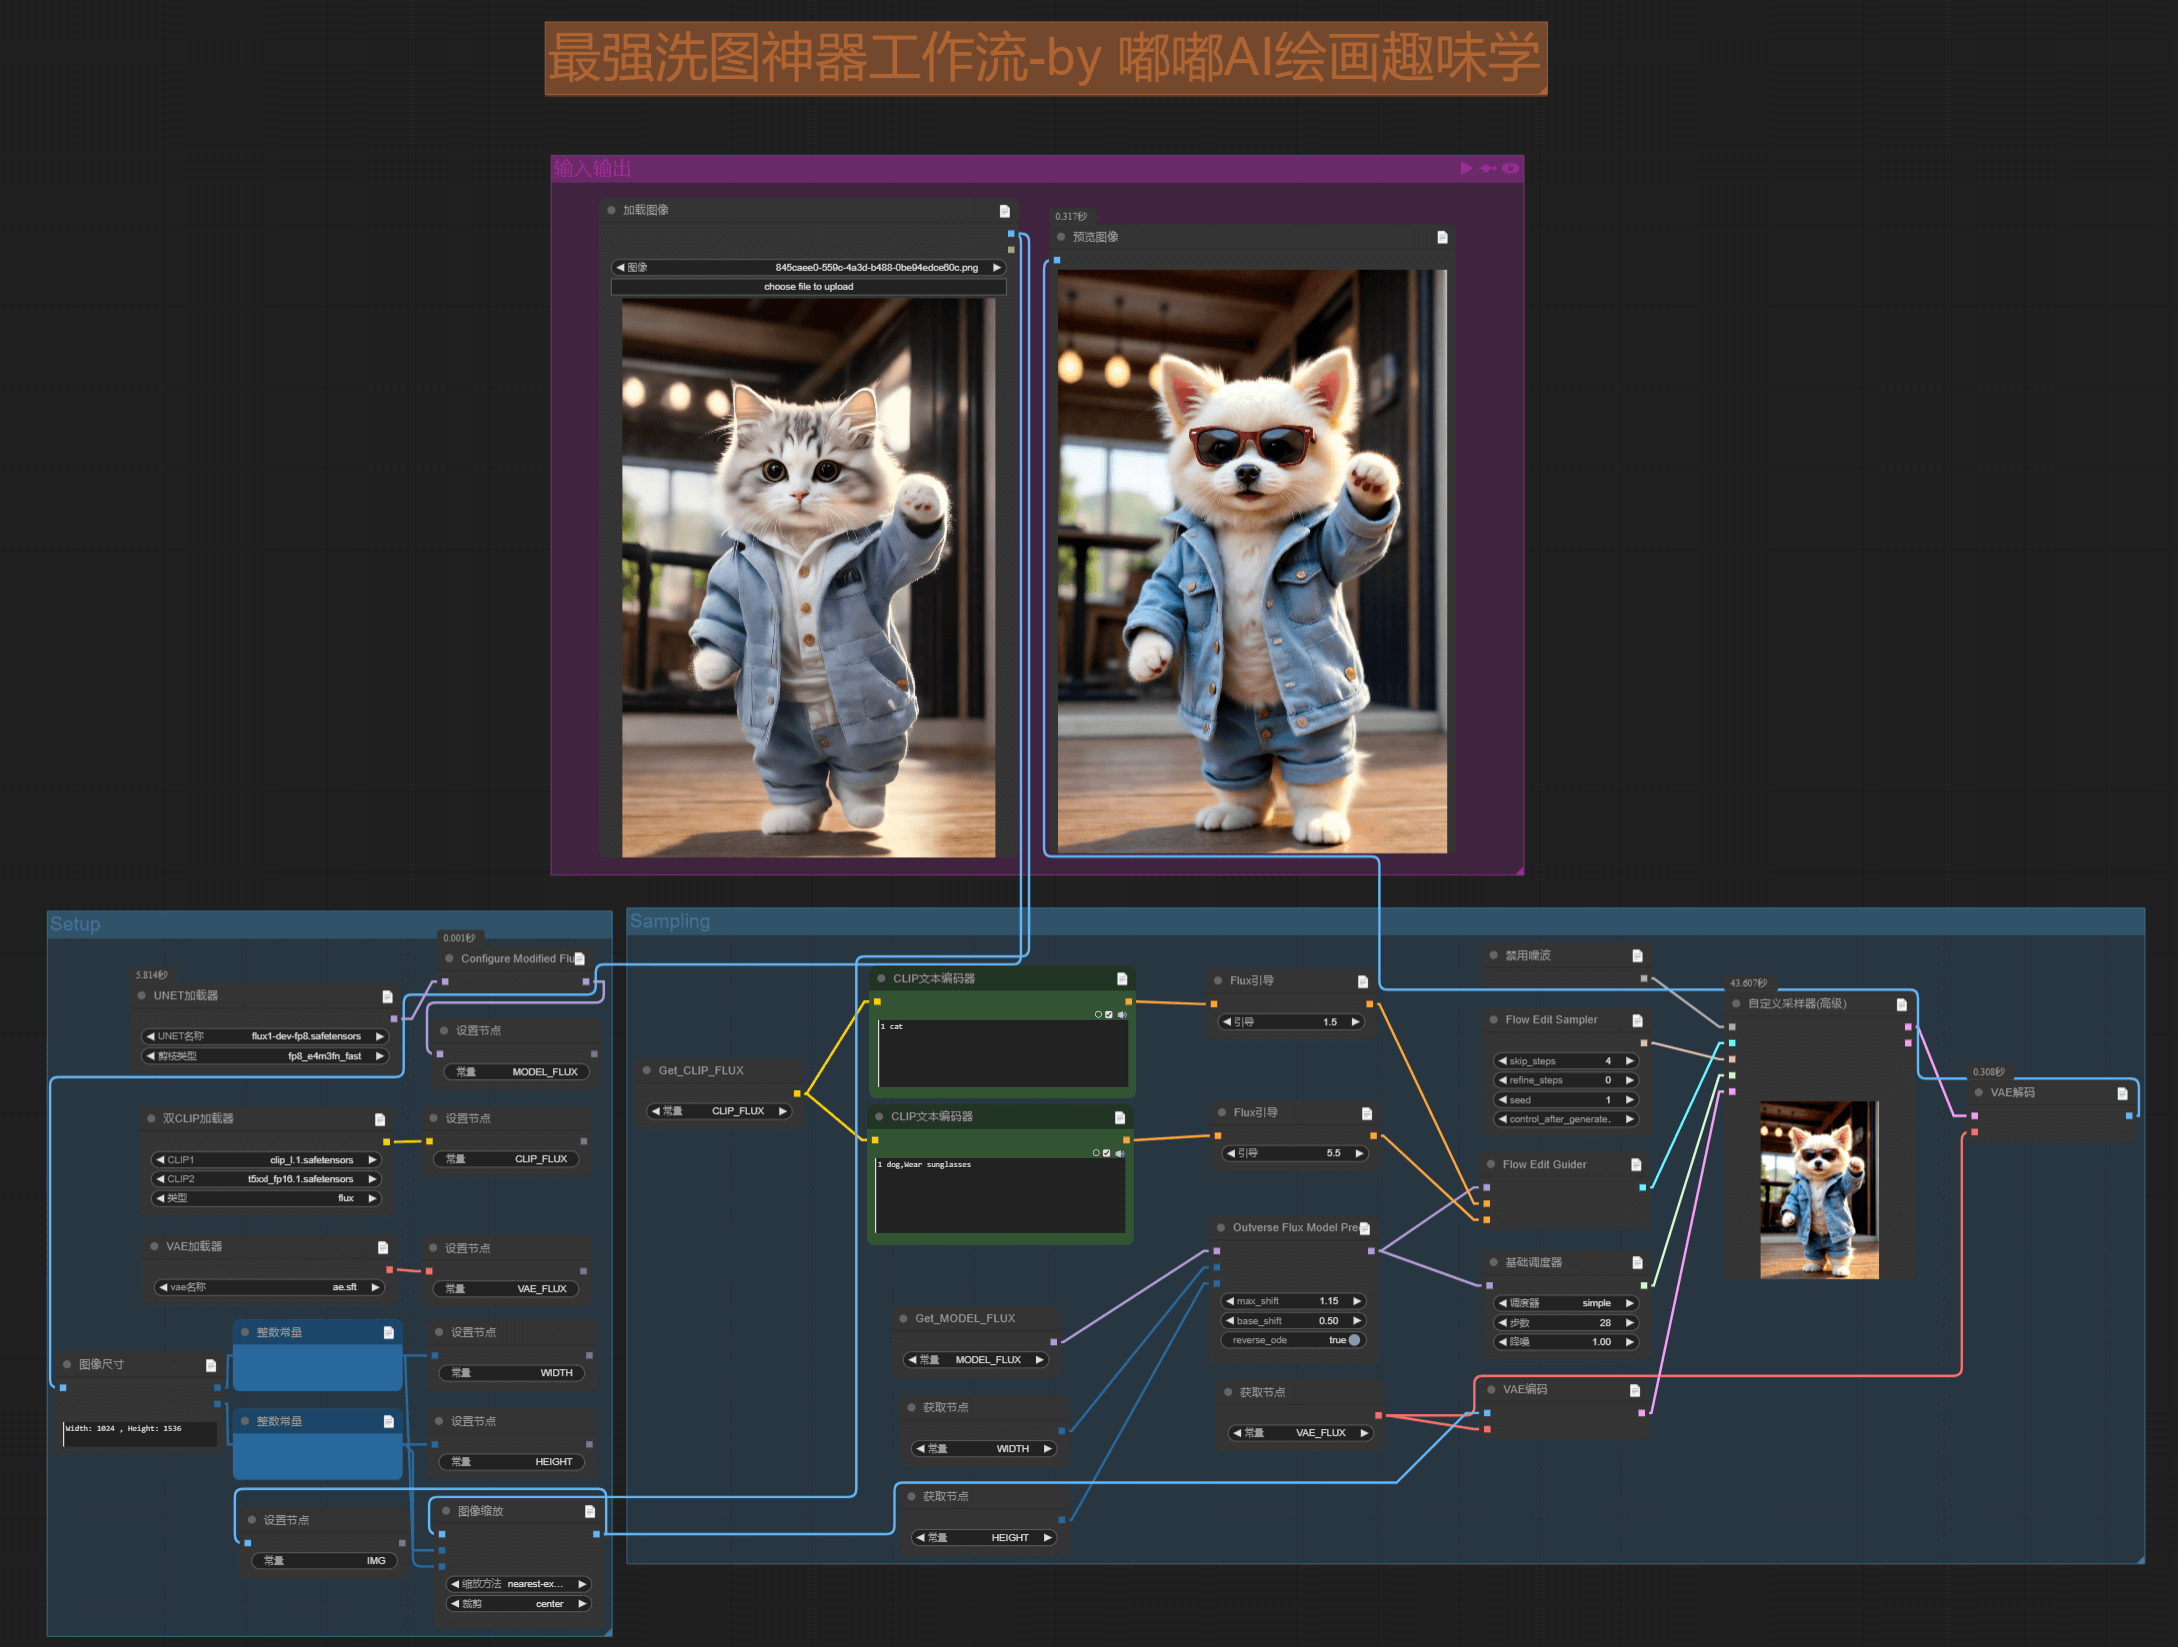Click the document icon on the Flow Edit Sampler node
This screenshot has width=2178, height=1647.
(1637, 1020)
